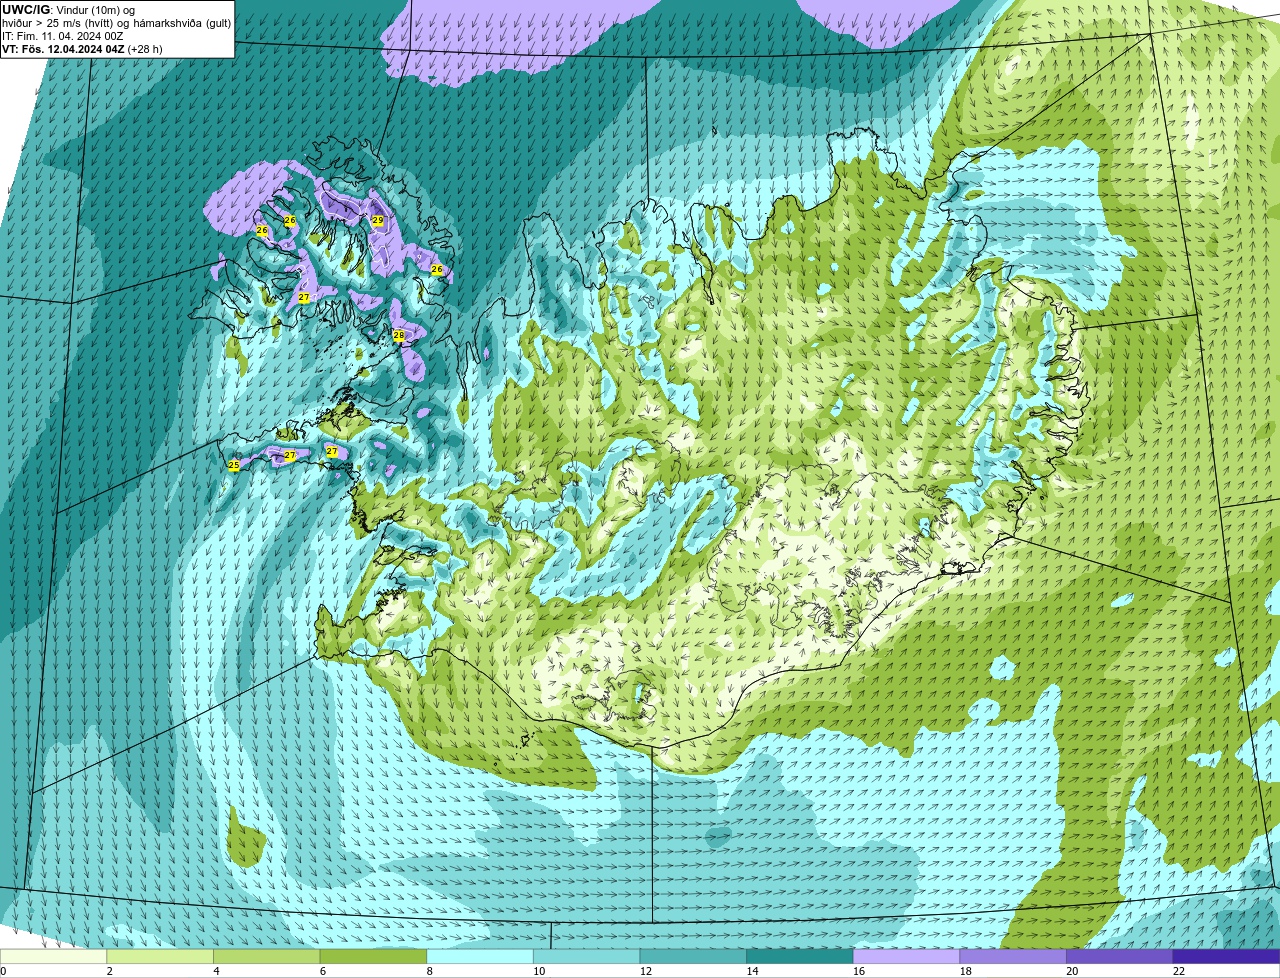Screen dimensions: 1280x978
Task: Click the 16–18 m/s lavender legend swatch
Action: 906,957
